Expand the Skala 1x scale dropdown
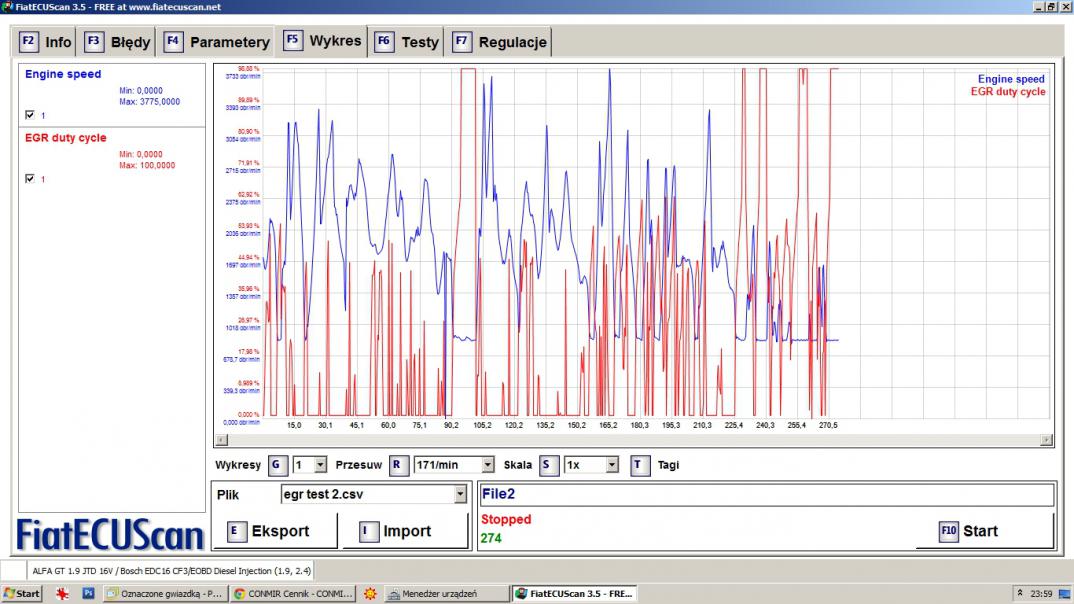This screenshot has height=604, width=1074. [610, 465]
